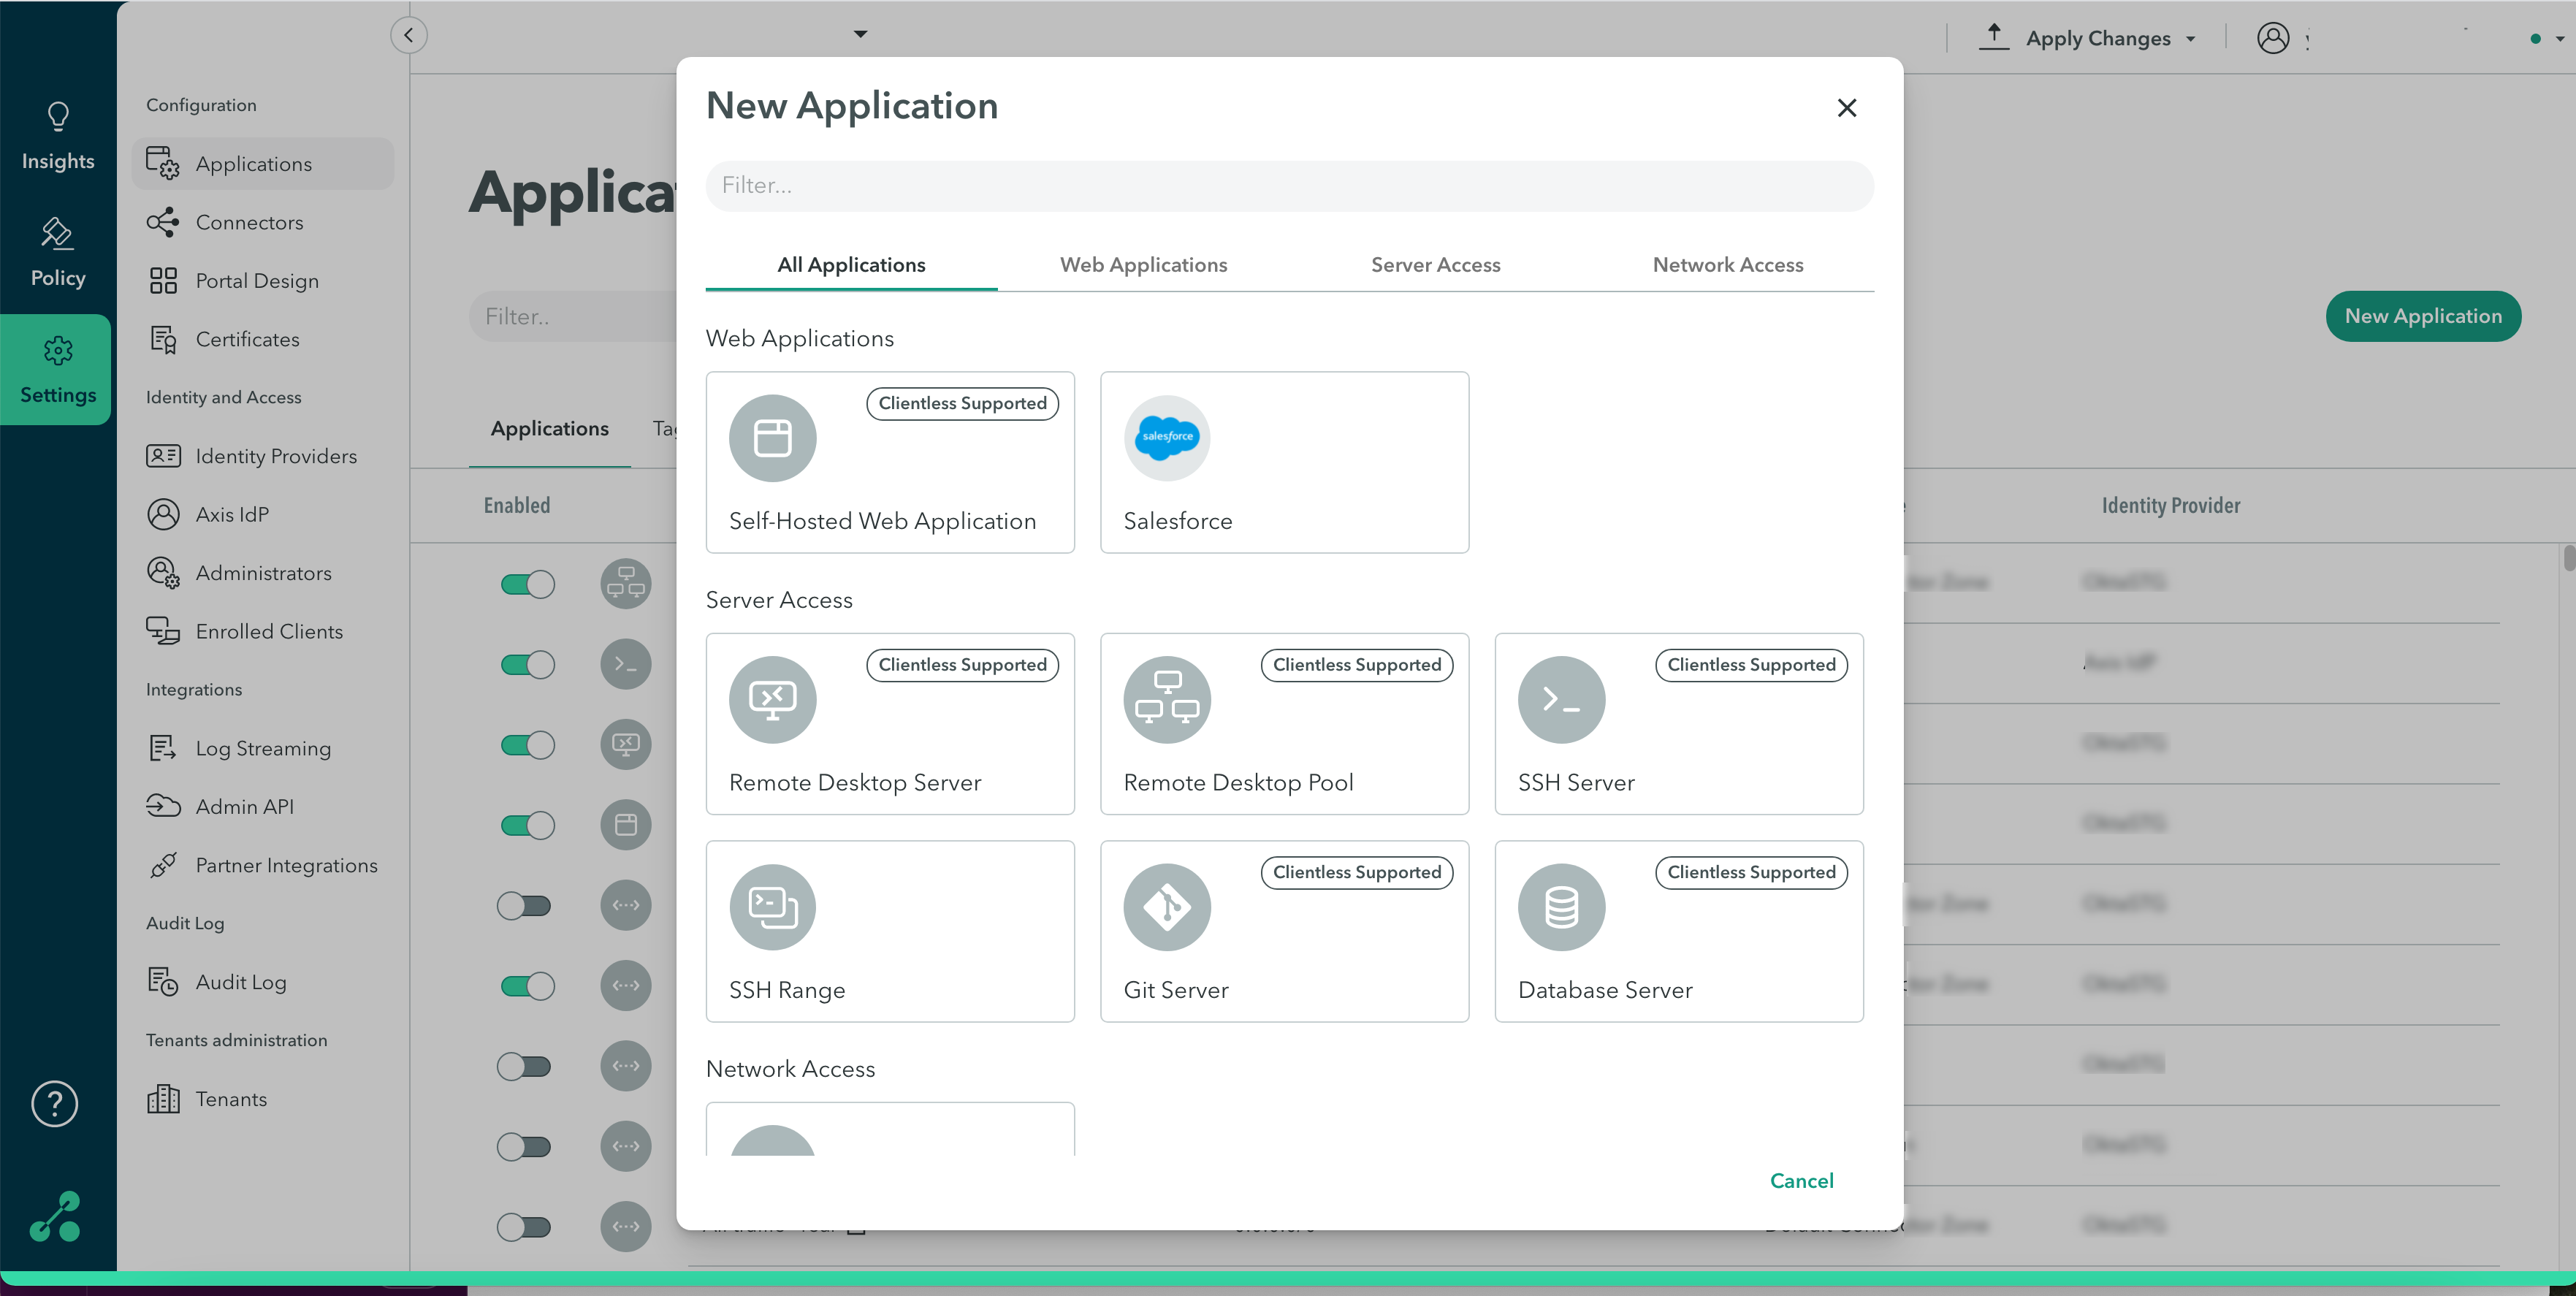2576x1296 pixels.
Task: Click the dialog's Filter input field
Action: pyautogui.click(x=1289, y=186)
